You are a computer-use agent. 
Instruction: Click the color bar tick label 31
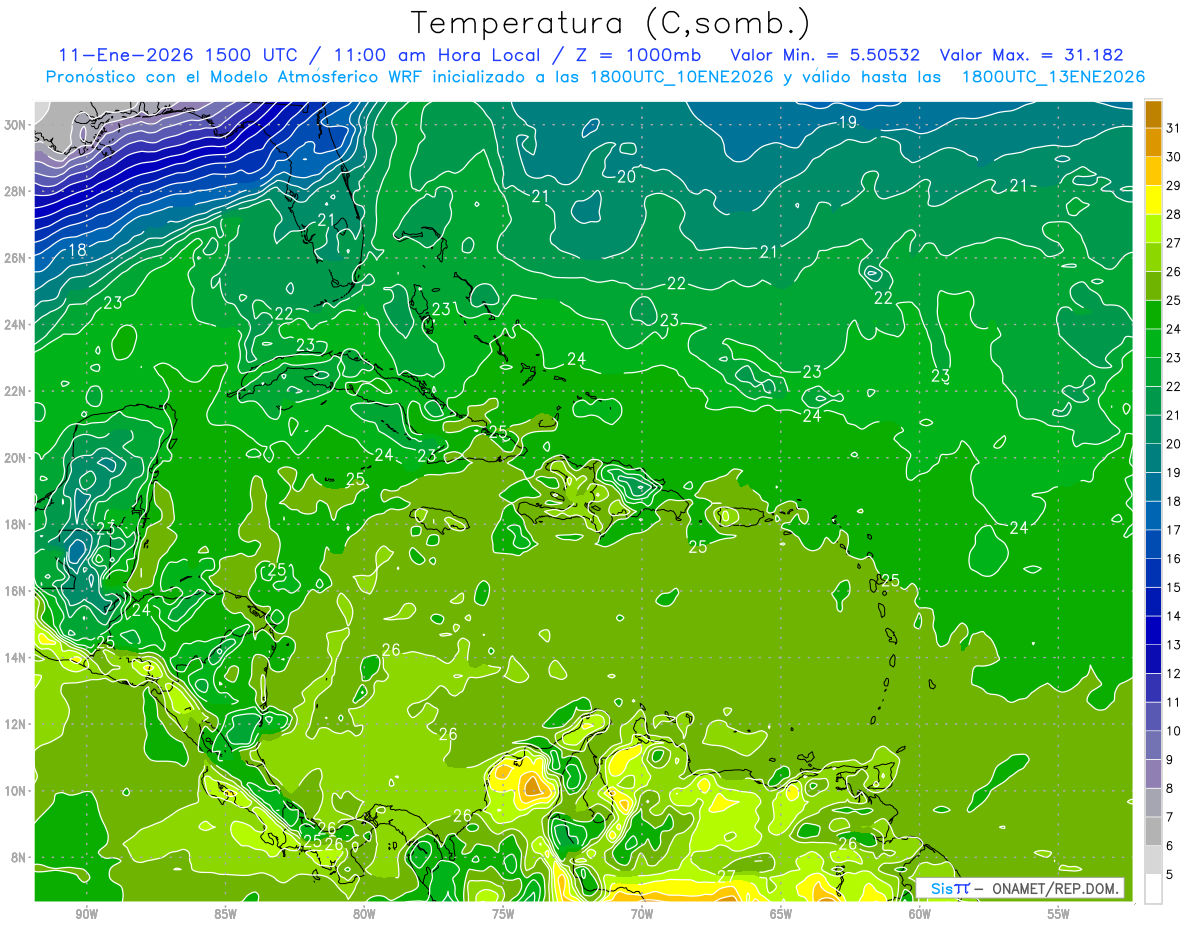coord(1174,128)
